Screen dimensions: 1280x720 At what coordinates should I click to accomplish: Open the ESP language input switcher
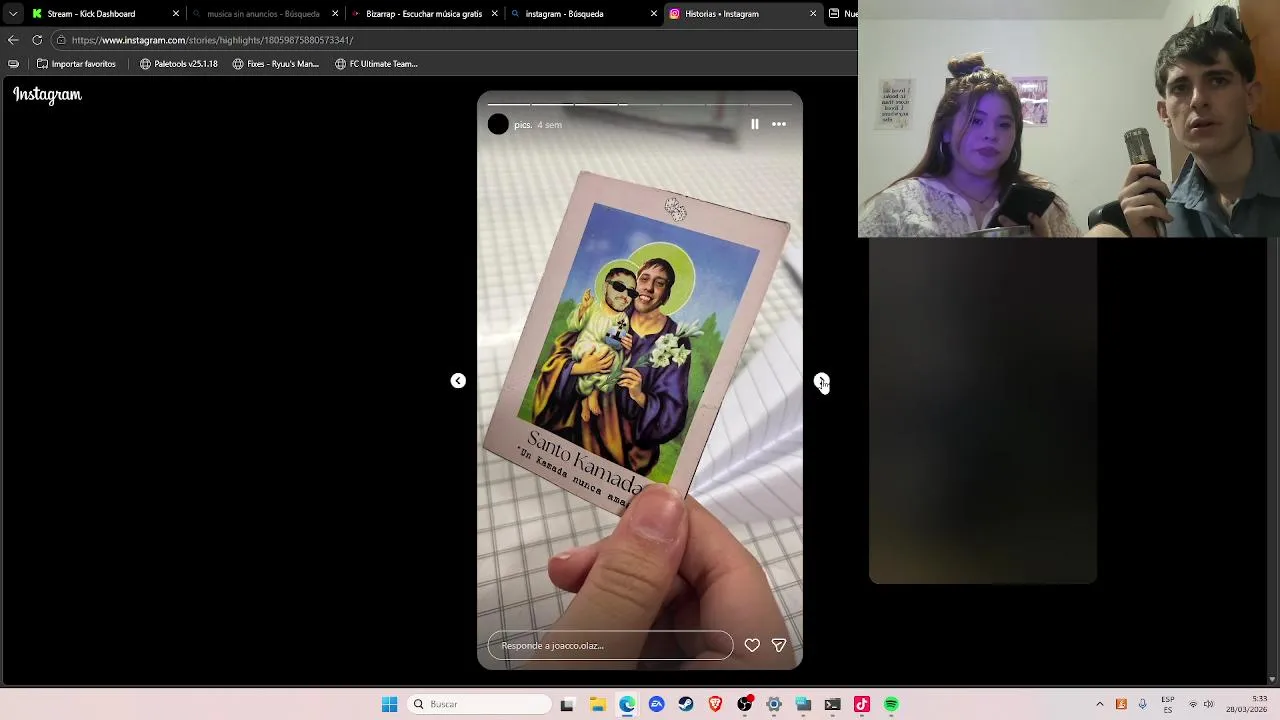click(1168, 704)
